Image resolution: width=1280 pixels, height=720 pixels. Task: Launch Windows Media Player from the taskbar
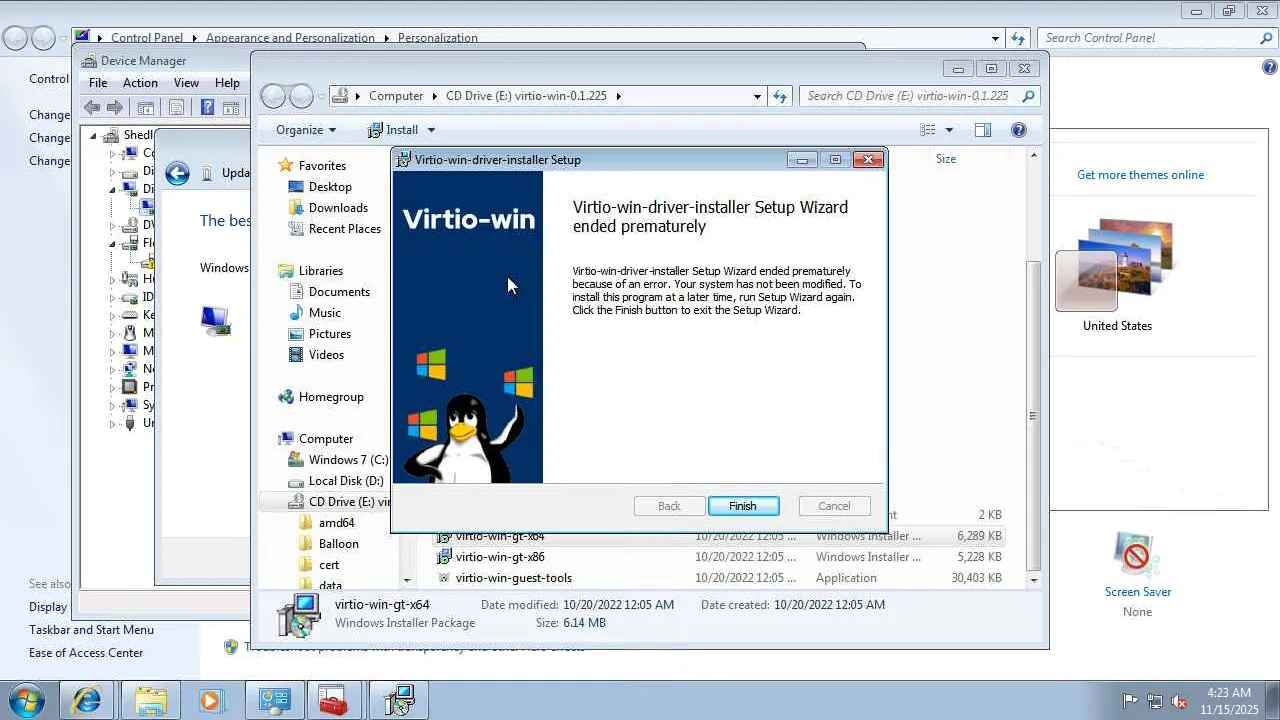[x=210, y=700]
